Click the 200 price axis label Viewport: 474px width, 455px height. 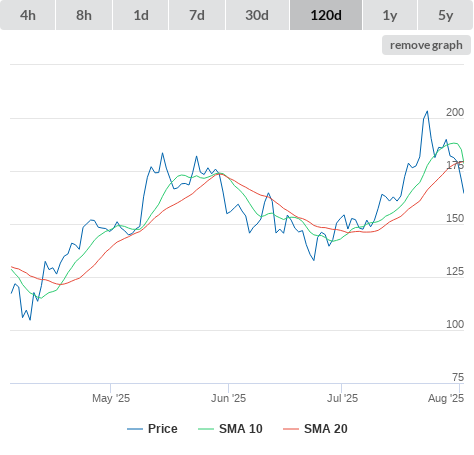[x=455, y=112]
